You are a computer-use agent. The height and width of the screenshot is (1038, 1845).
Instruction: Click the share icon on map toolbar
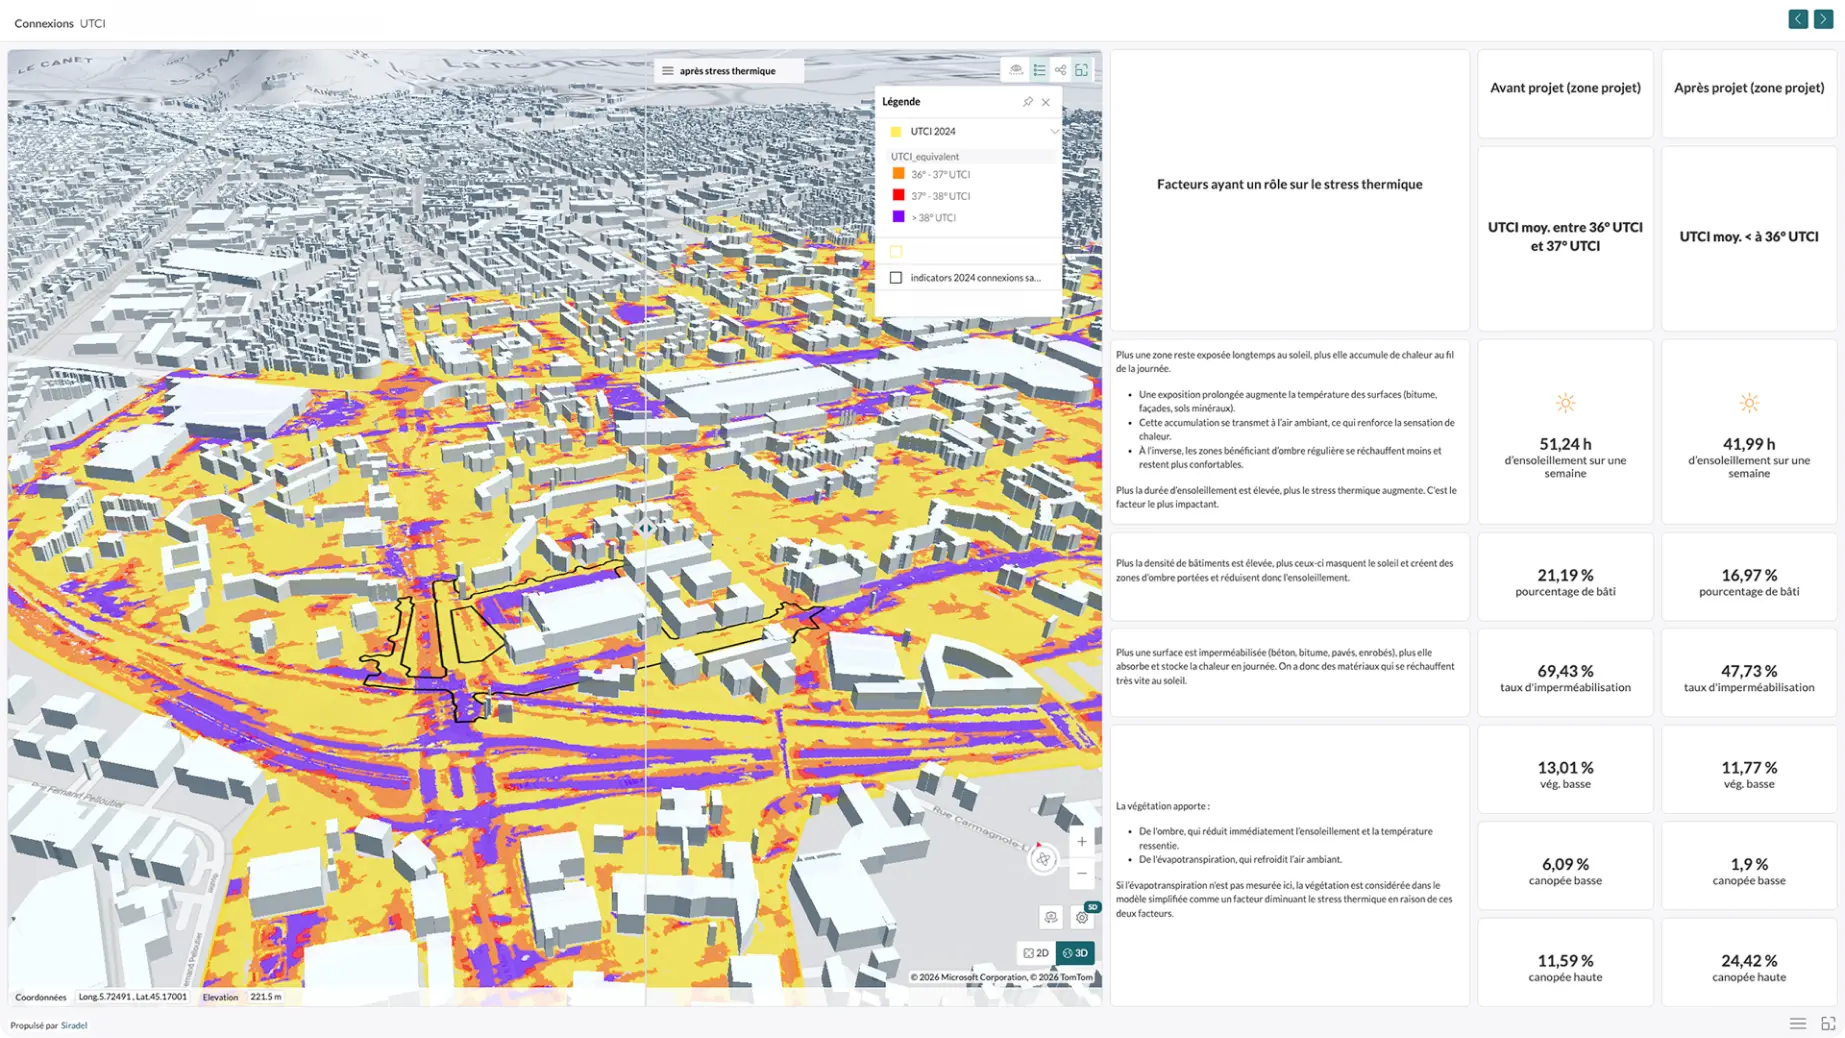(x=1060, y=70)
